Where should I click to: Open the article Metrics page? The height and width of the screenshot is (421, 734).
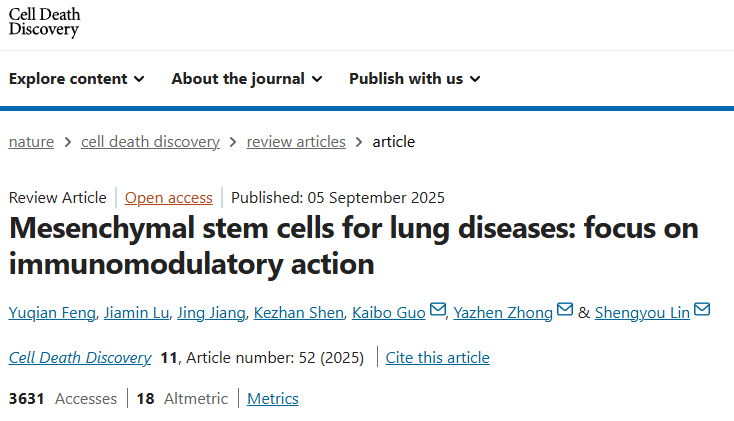(x=273, y=399)
